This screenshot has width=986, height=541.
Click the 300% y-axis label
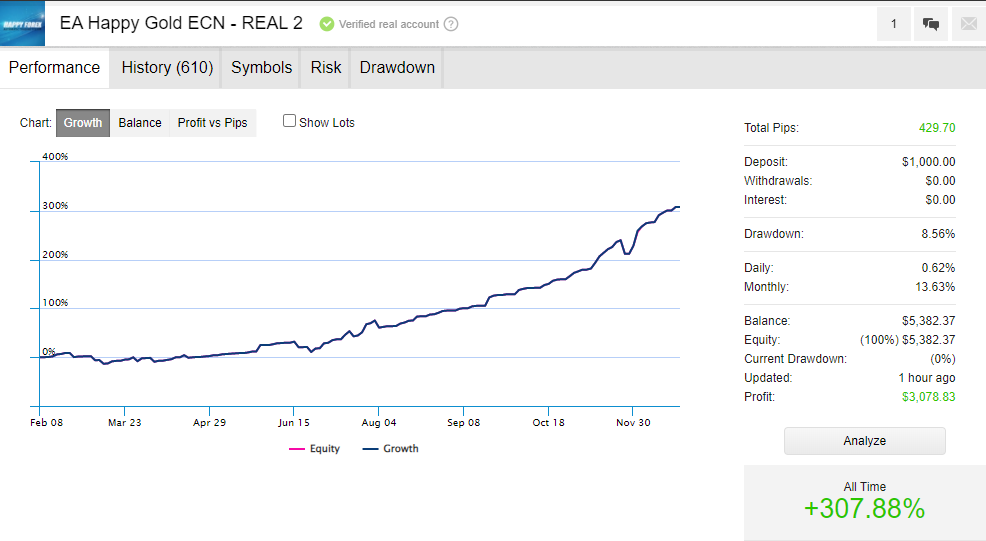tap(55, 206)
